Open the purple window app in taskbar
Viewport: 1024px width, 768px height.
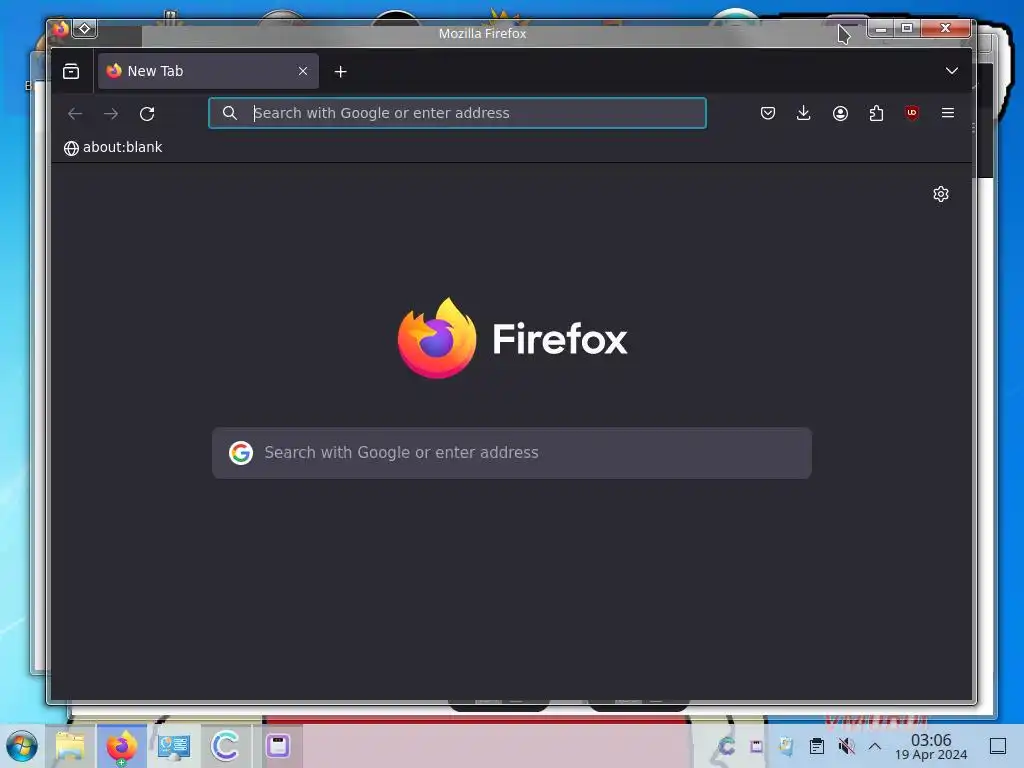(x=278, y=746)
